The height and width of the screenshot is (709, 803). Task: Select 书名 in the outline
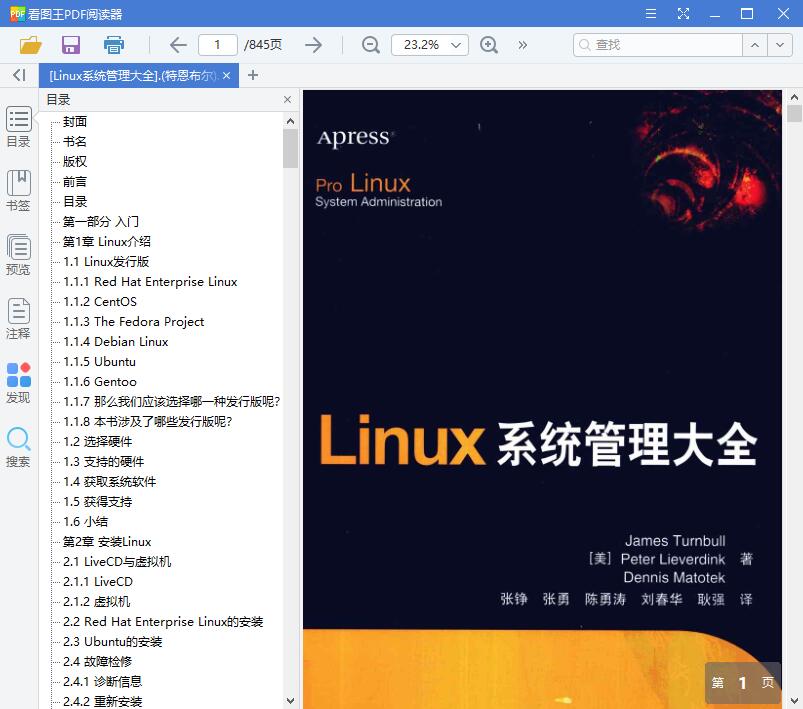click(75, 141)
